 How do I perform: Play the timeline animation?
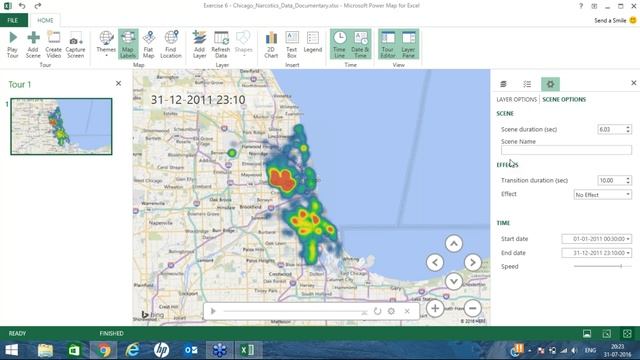(x=213, y=311)
